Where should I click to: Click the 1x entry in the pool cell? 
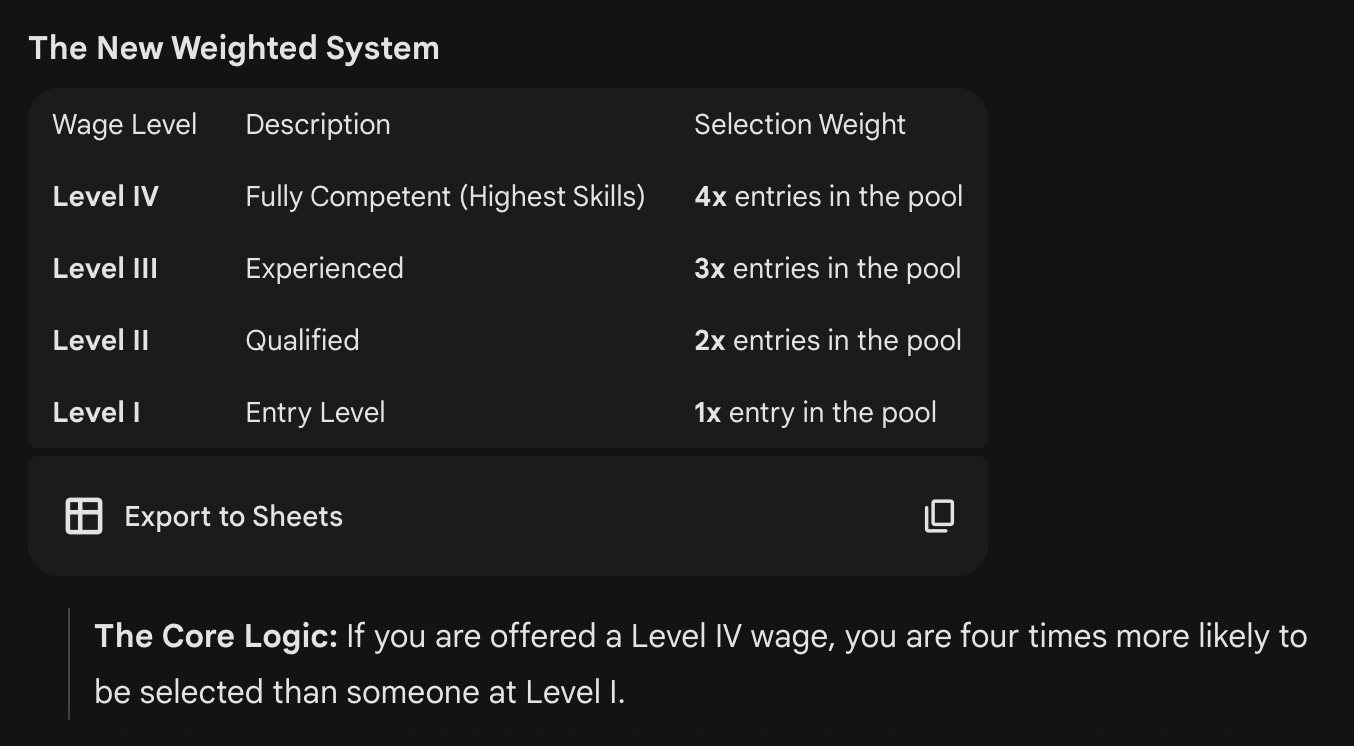[x=815, y=413]
